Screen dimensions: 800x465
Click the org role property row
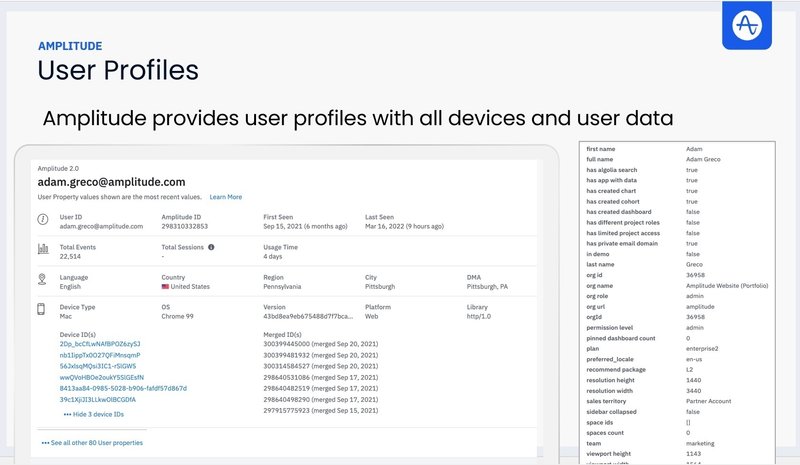pos(677,296)
